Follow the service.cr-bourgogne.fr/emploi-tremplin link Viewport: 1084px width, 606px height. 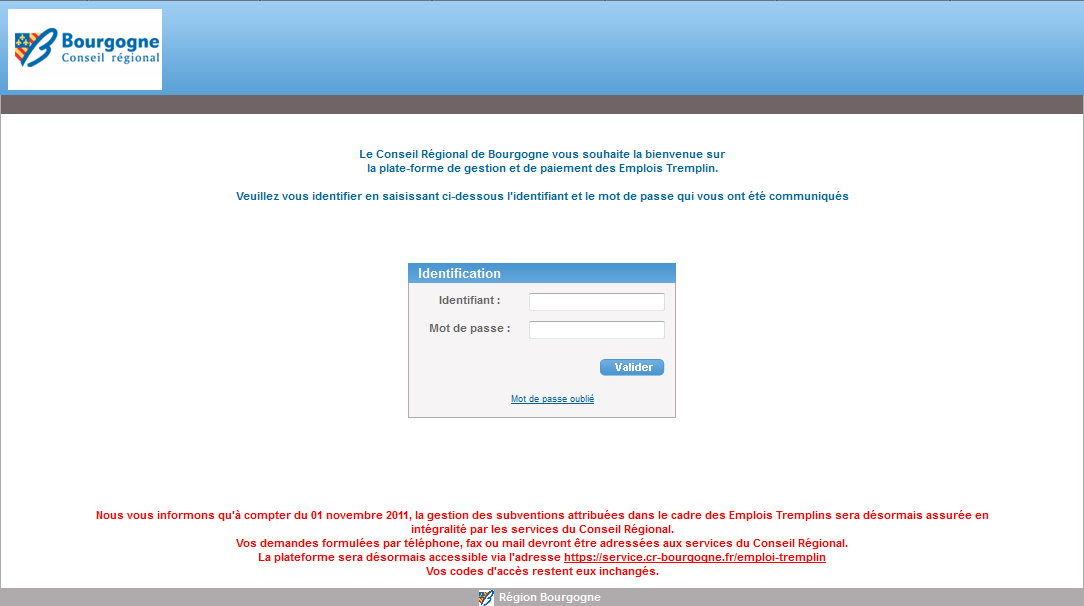[x=694, y=557]
